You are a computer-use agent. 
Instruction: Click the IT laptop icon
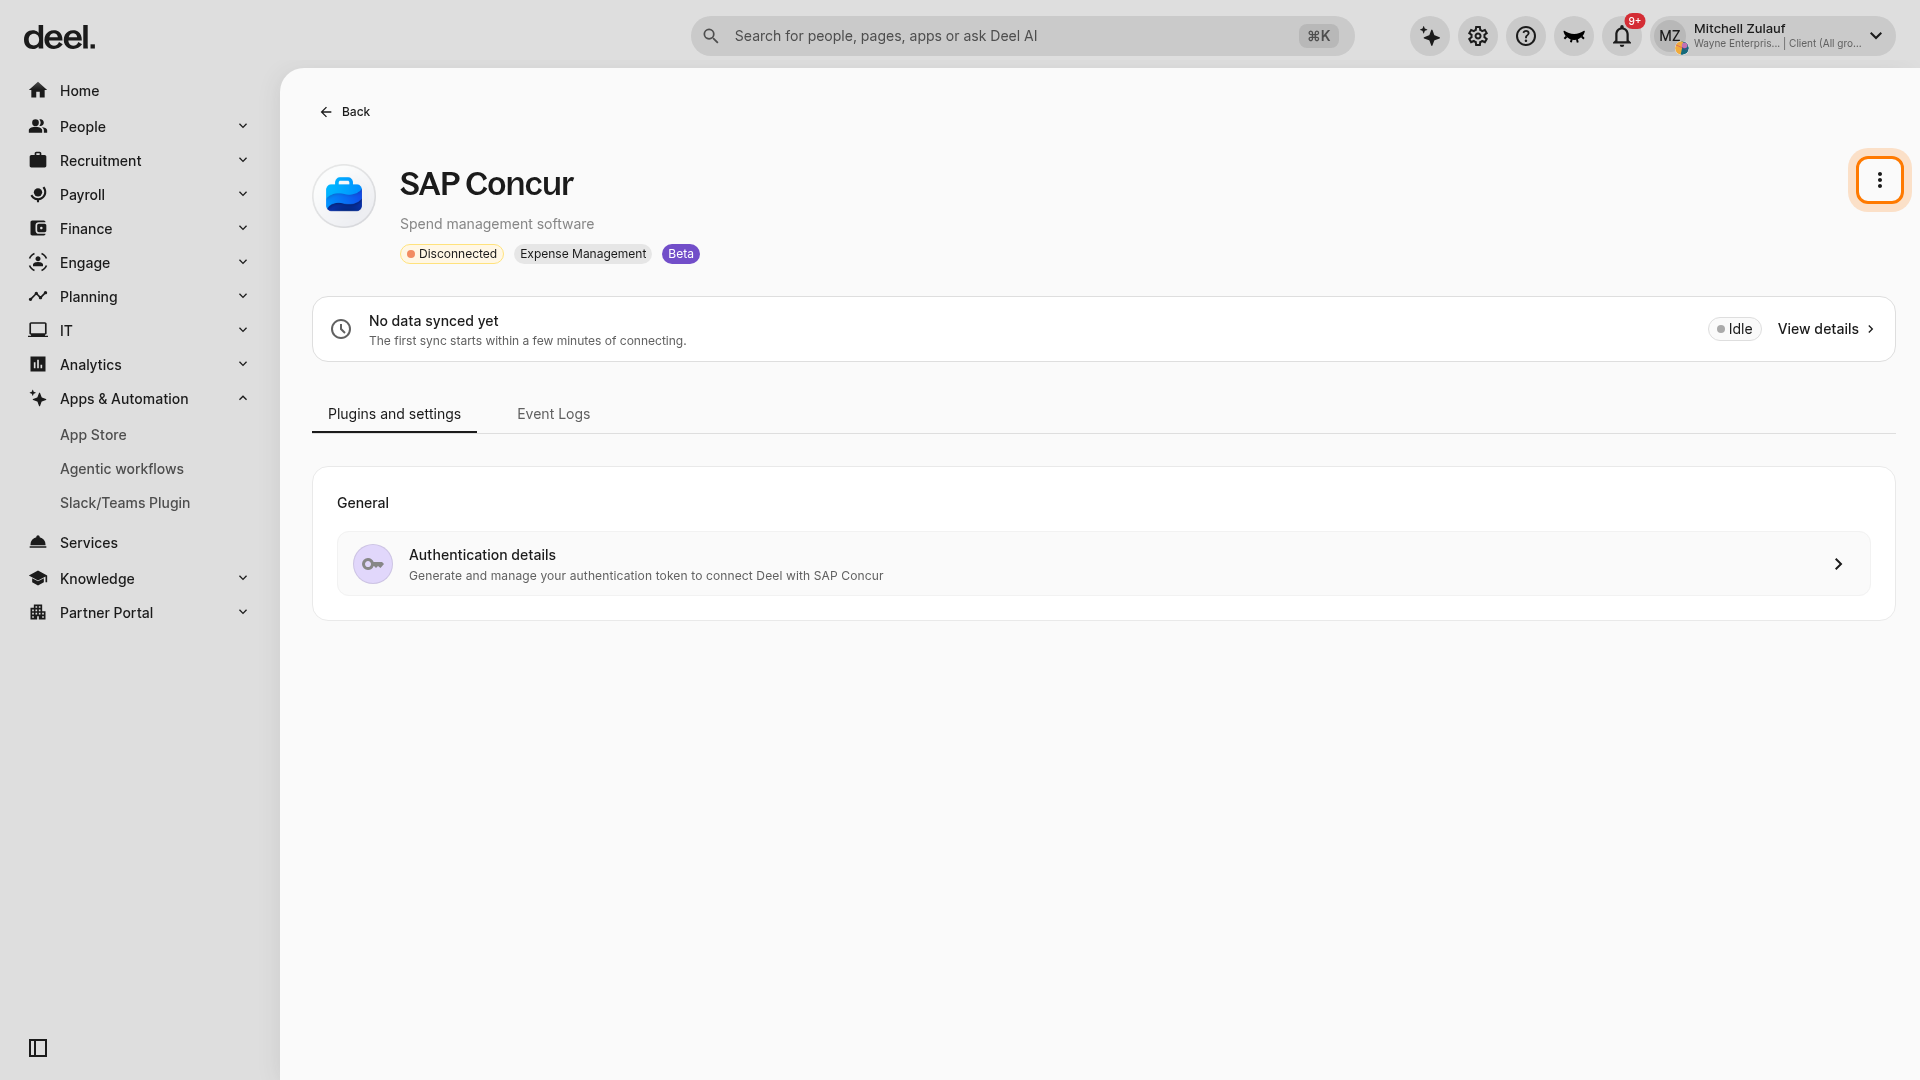pyautogui.click(x=38, y=331)
